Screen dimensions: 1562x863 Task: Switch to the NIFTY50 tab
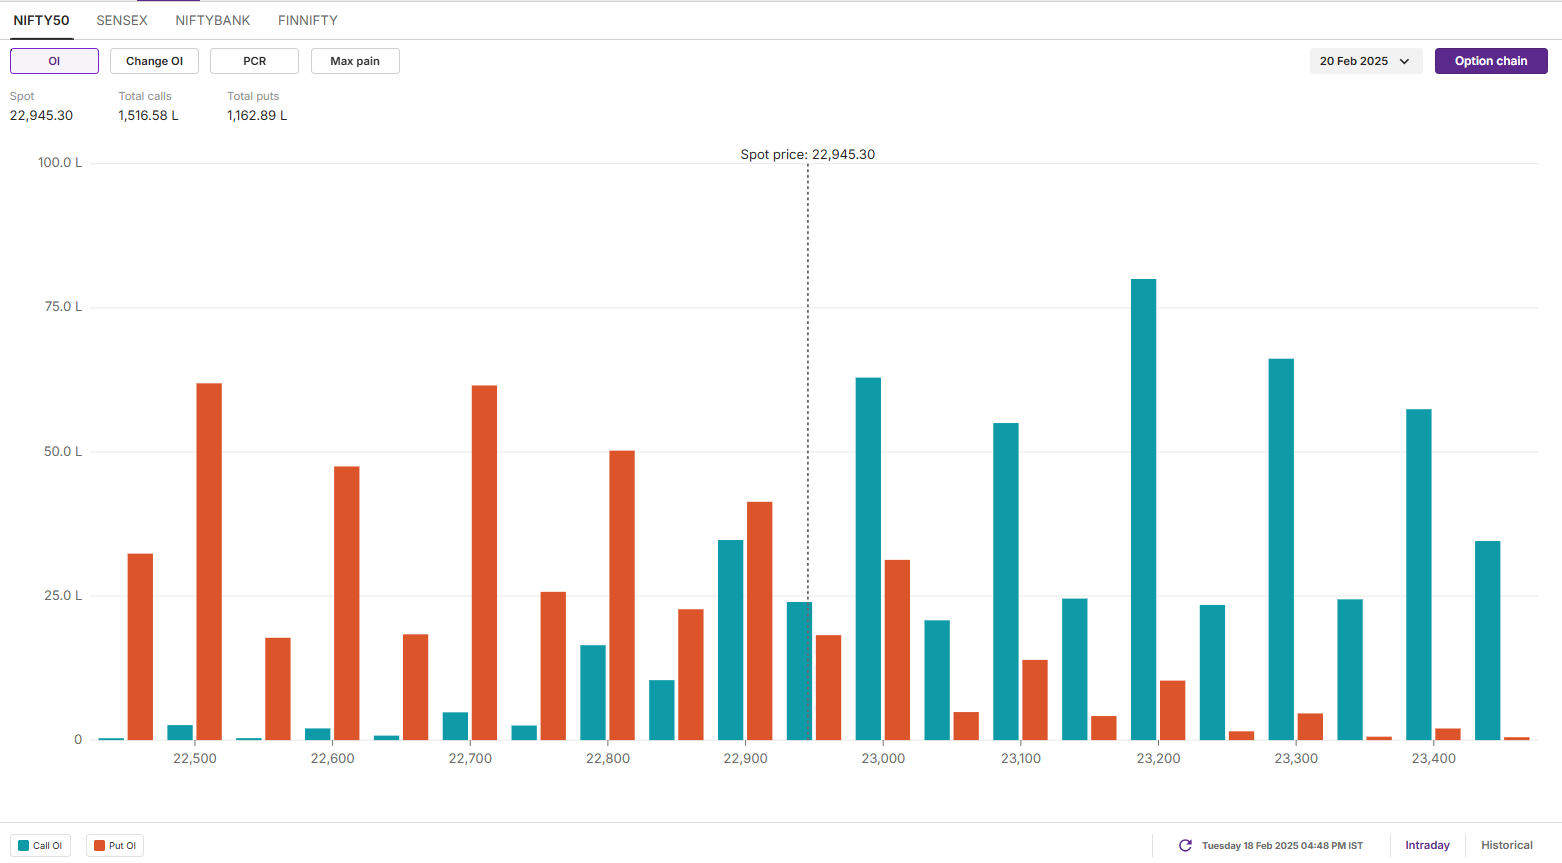coord(41,20)
